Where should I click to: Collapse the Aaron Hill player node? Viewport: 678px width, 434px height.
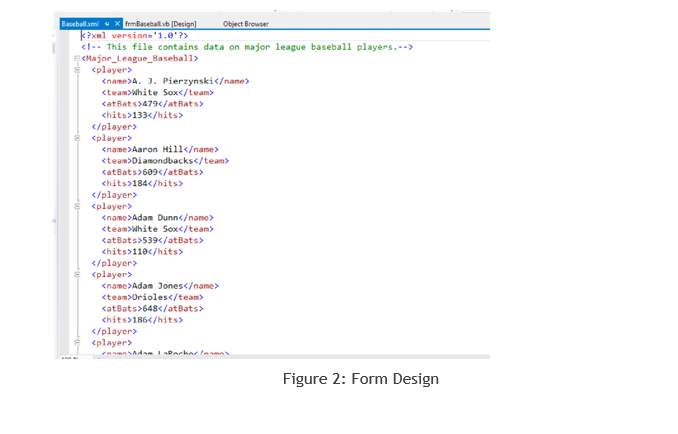(x=77, y=138)
